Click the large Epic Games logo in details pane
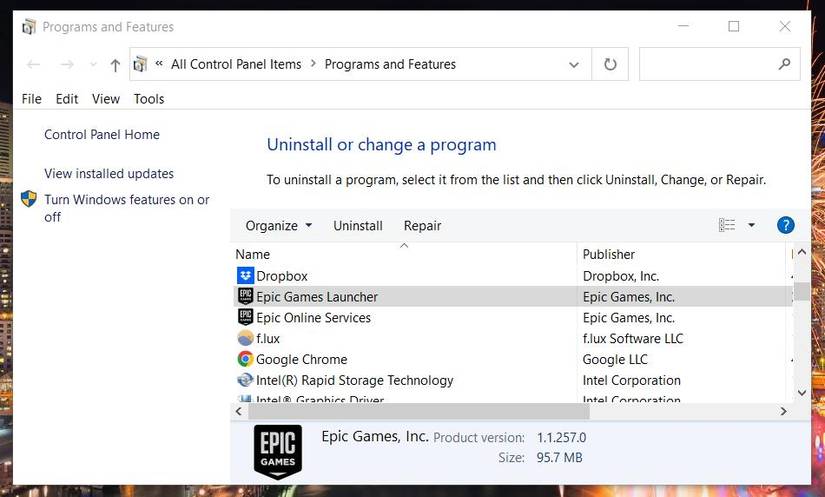The height and width of the screenshot is (497, 825). (278, 452)
